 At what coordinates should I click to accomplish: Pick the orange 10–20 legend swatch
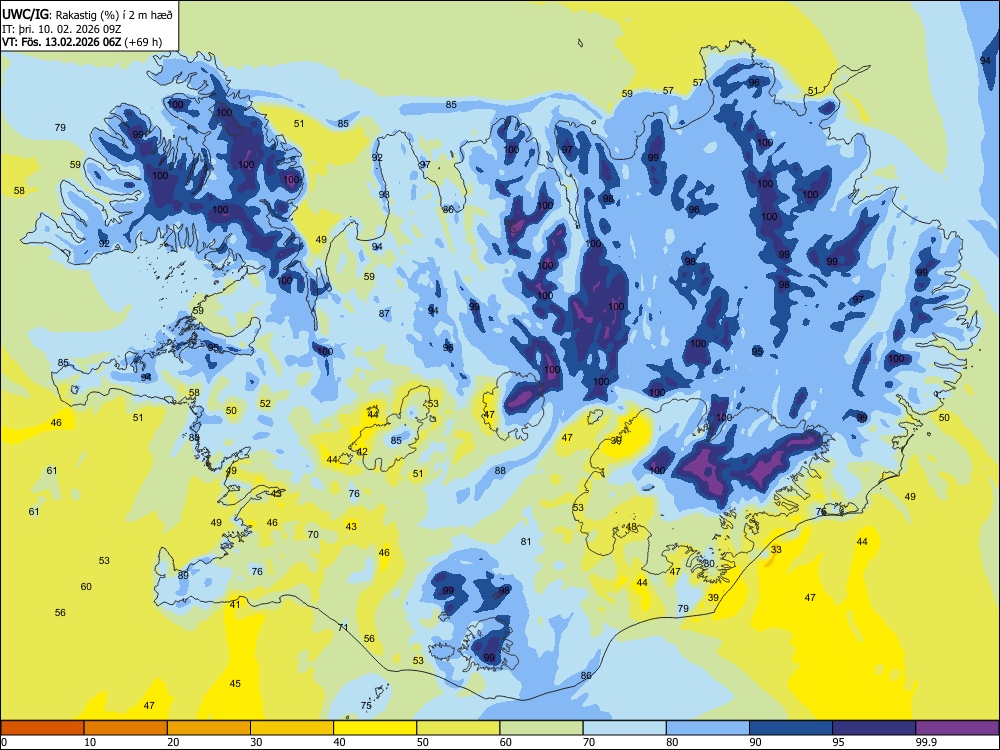(x=126, y=728)
